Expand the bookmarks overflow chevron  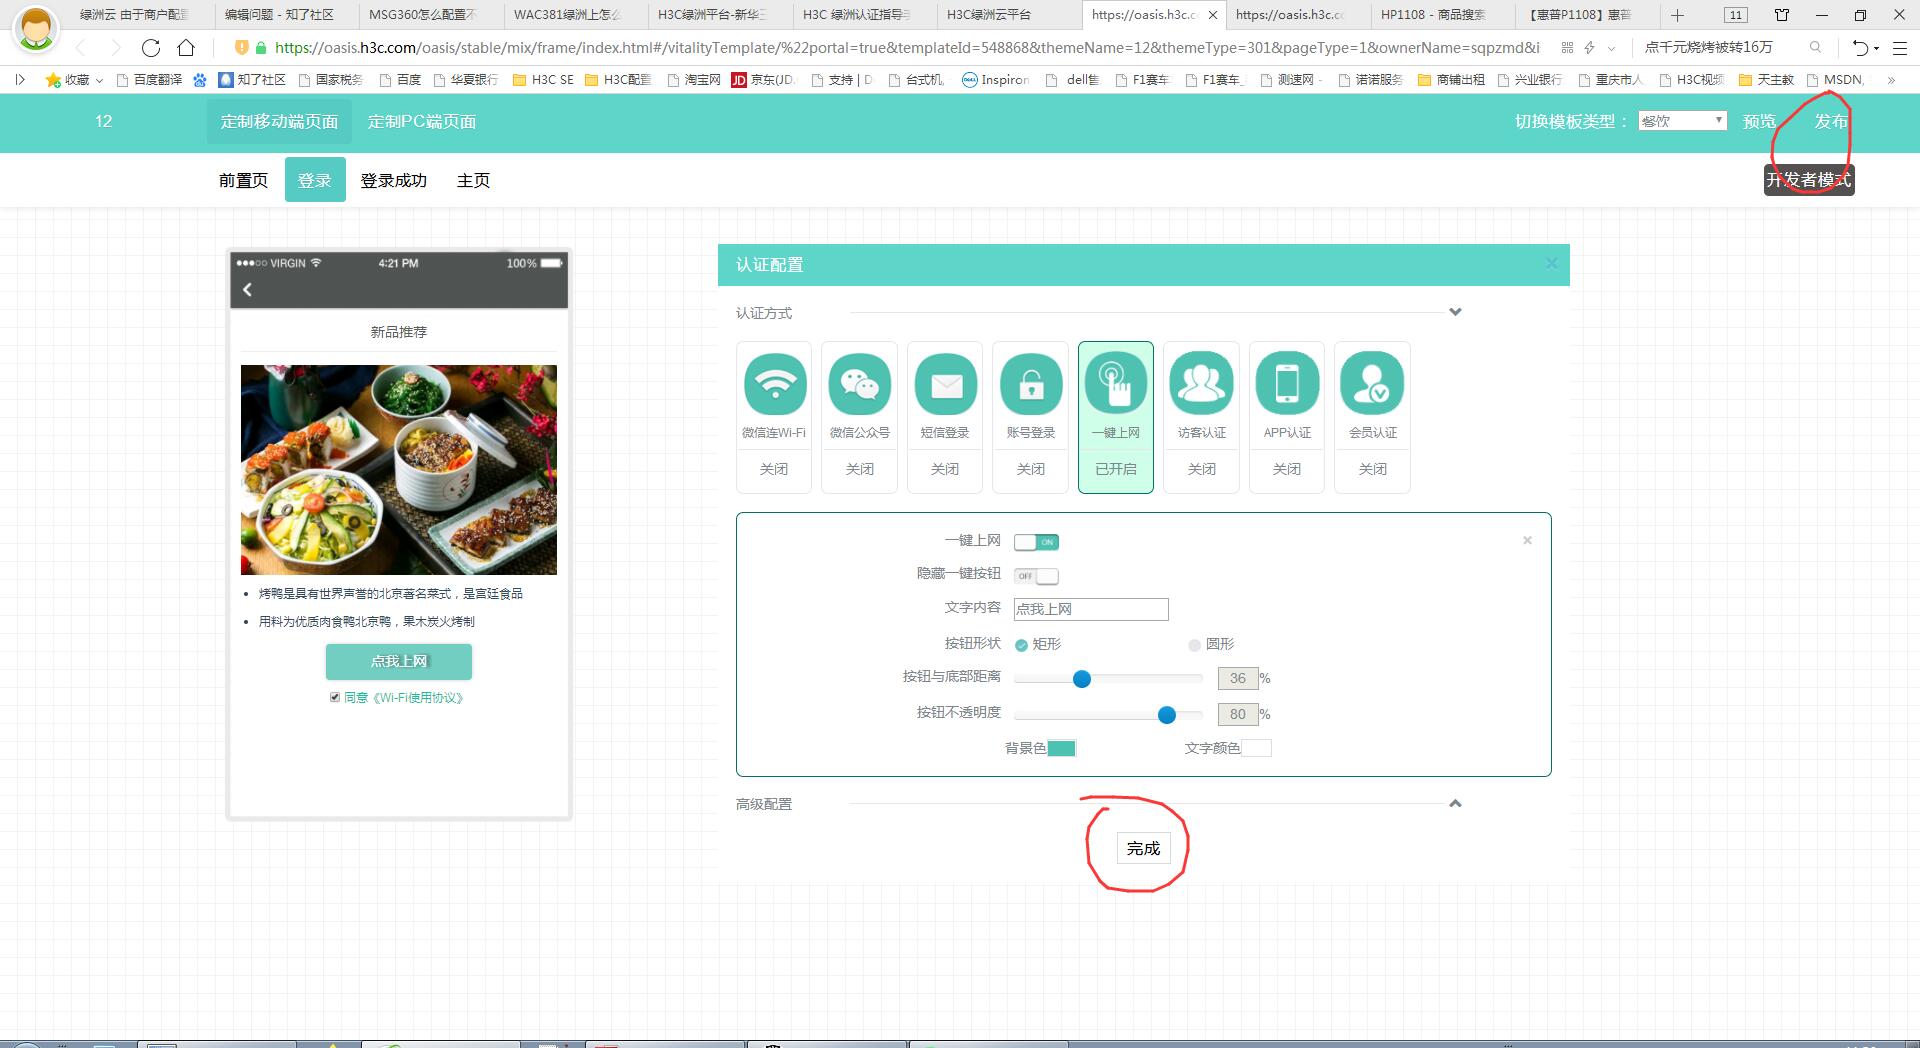coord(1890,80)
